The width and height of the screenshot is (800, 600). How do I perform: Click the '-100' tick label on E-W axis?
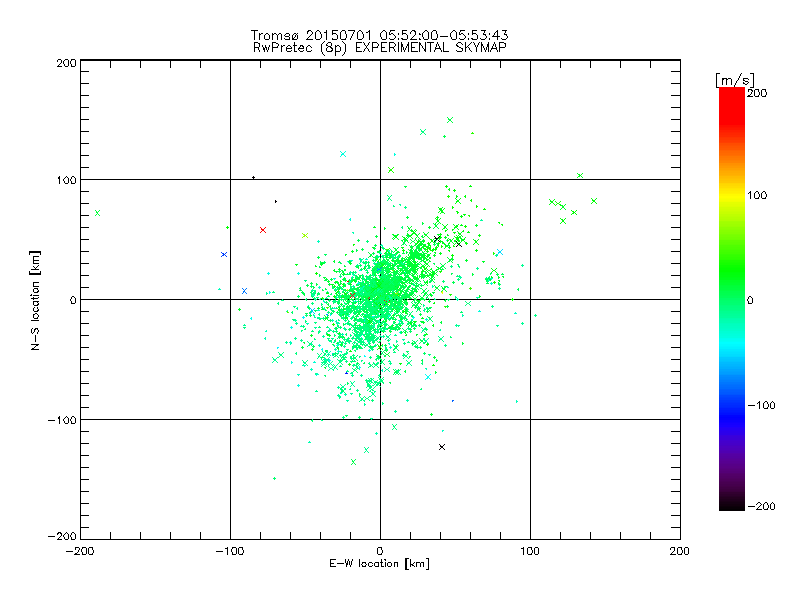tap(230, 551)
